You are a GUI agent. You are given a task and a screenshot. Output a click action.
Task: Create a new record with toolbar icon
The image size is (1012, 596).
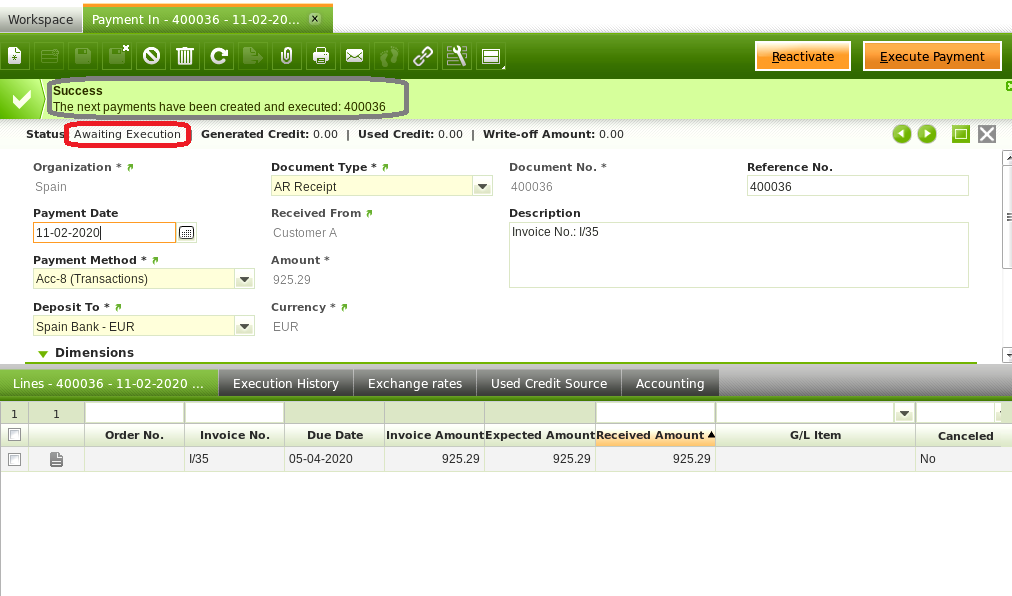pyautogui.click(x=15, y=56)
